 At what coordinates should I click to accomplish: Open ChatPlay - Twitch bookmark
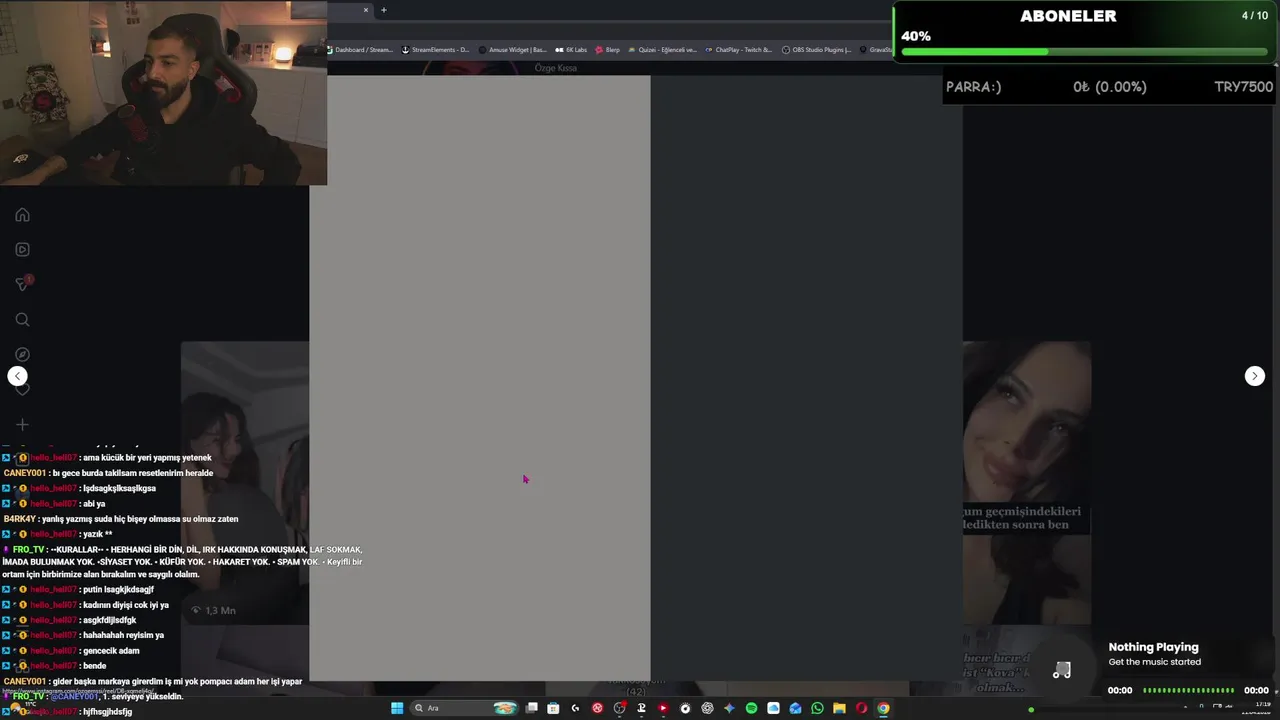pos(738,50)
